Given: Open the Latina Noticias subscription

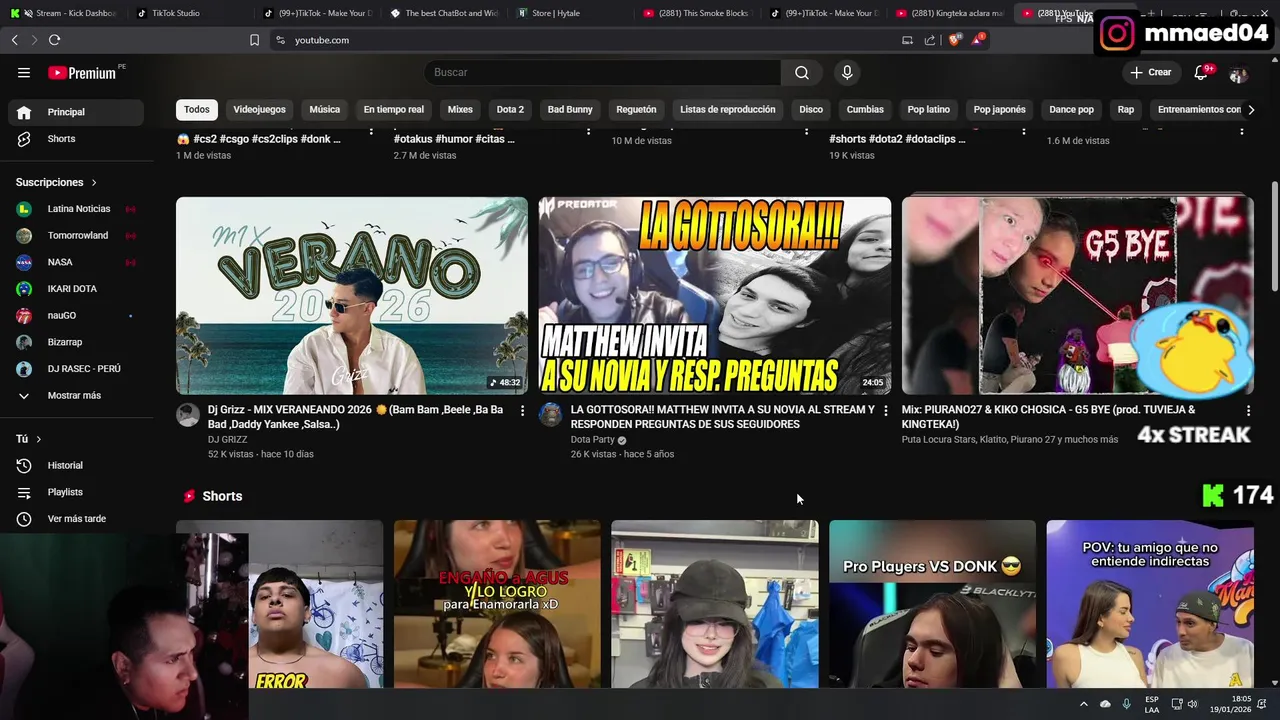Looking at the screenshot, I should point(76,209).
